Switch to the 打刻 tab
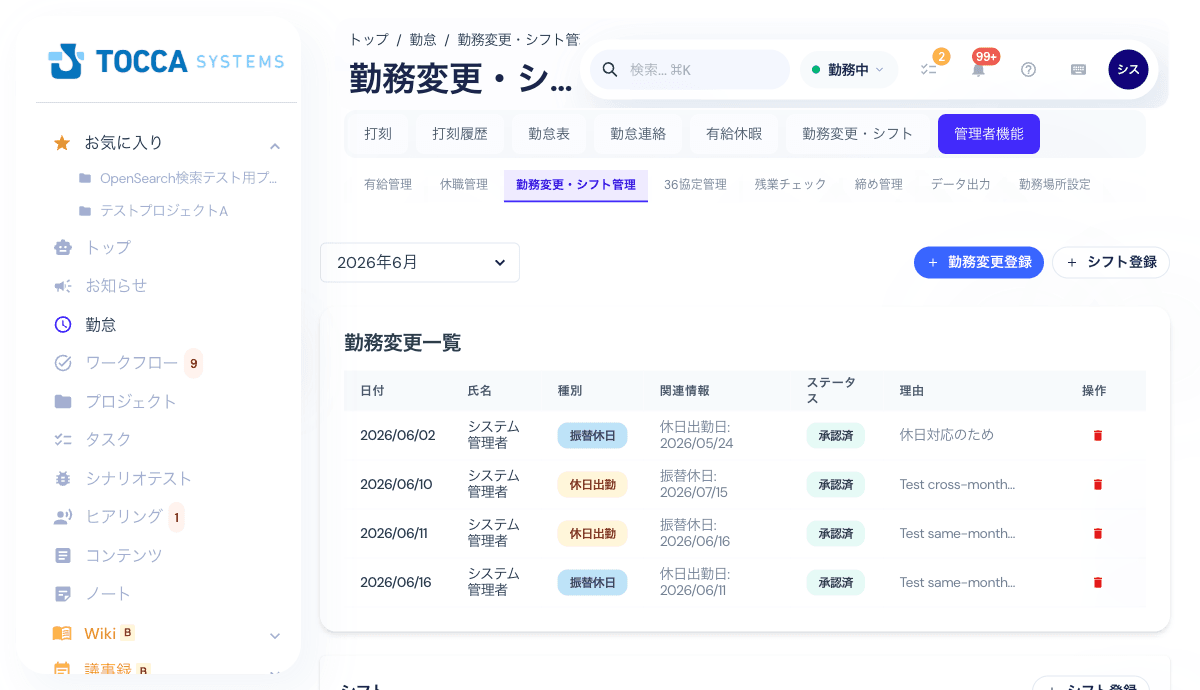Screen dimensions: 1200x690 pos(378,134)
